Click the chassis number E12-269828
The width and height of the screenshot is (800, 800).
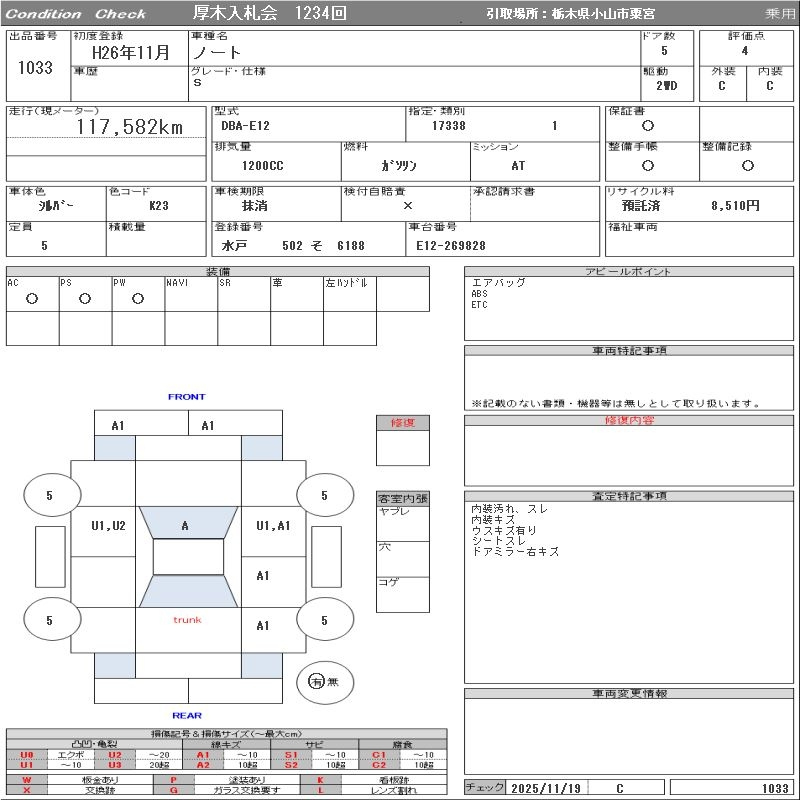451,245
